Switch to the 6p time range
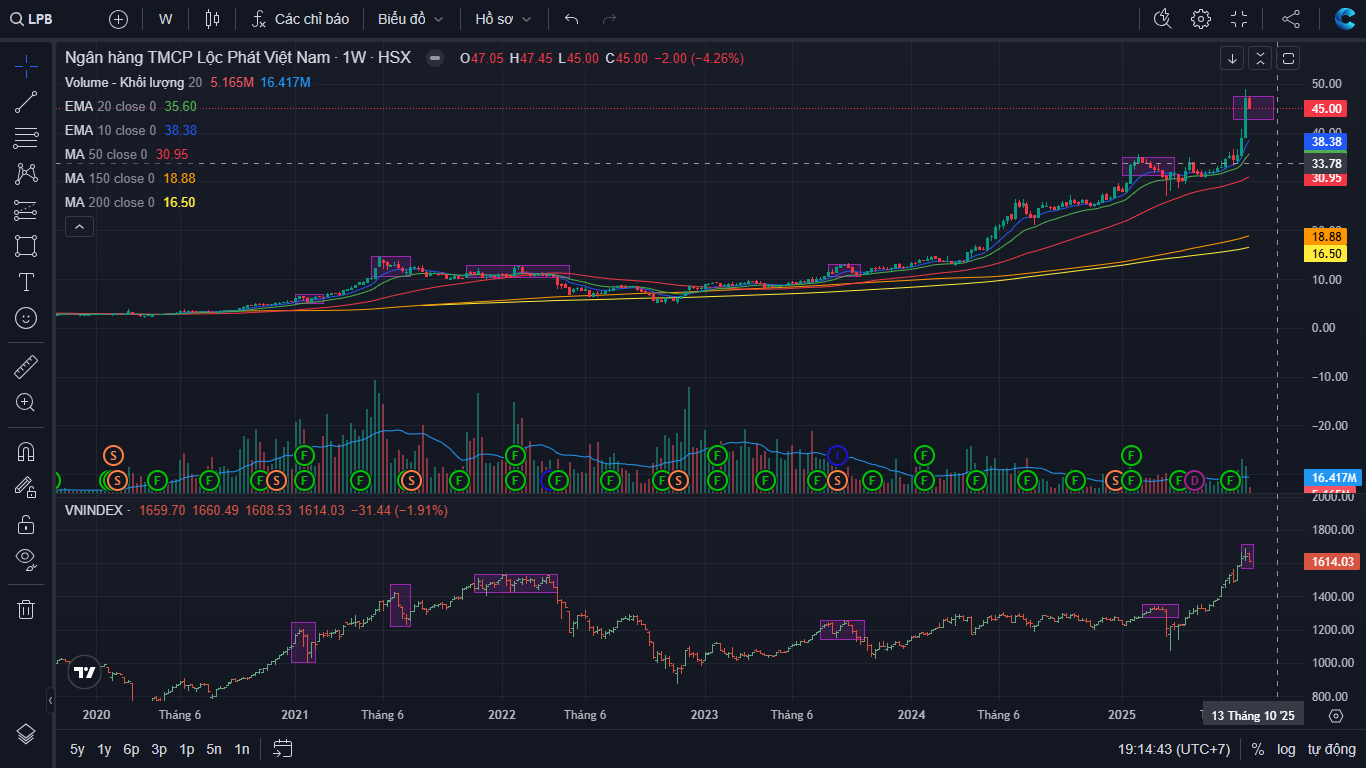Screen dimensions: 1366x768 [131, 749]
